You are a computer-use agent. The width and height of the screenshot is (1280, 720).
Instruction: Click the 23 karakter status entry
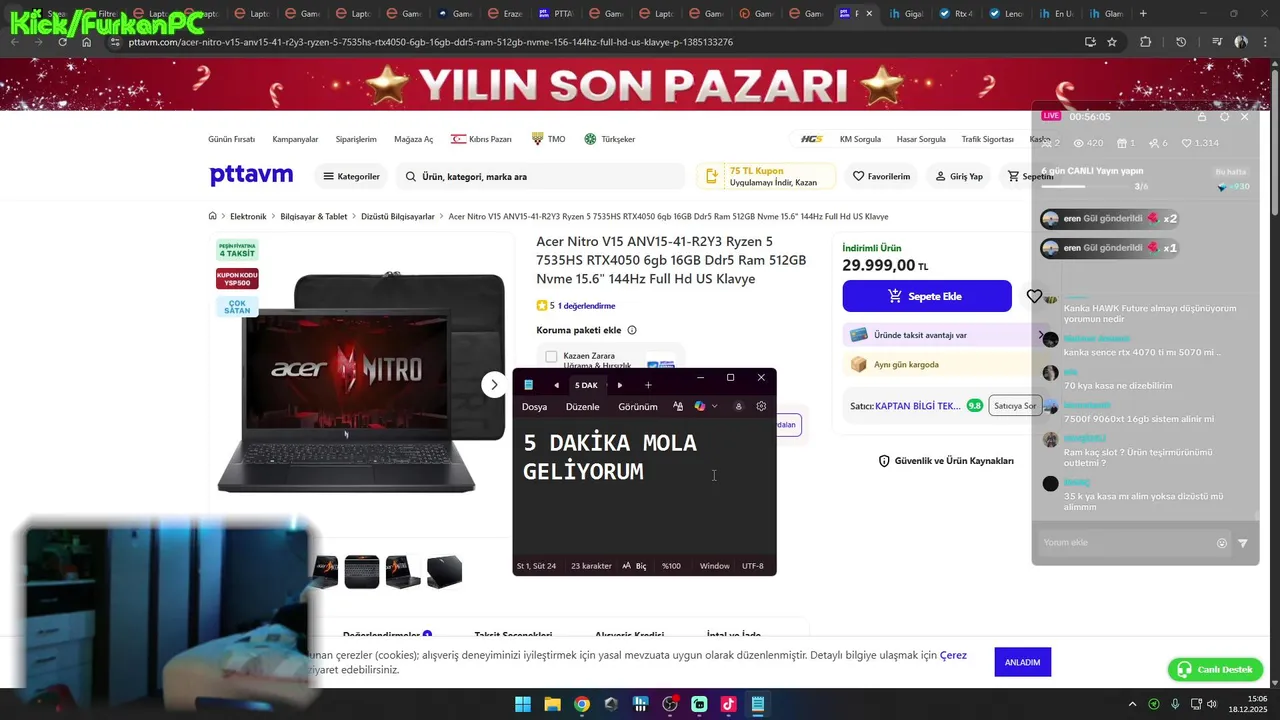[591, 566]
